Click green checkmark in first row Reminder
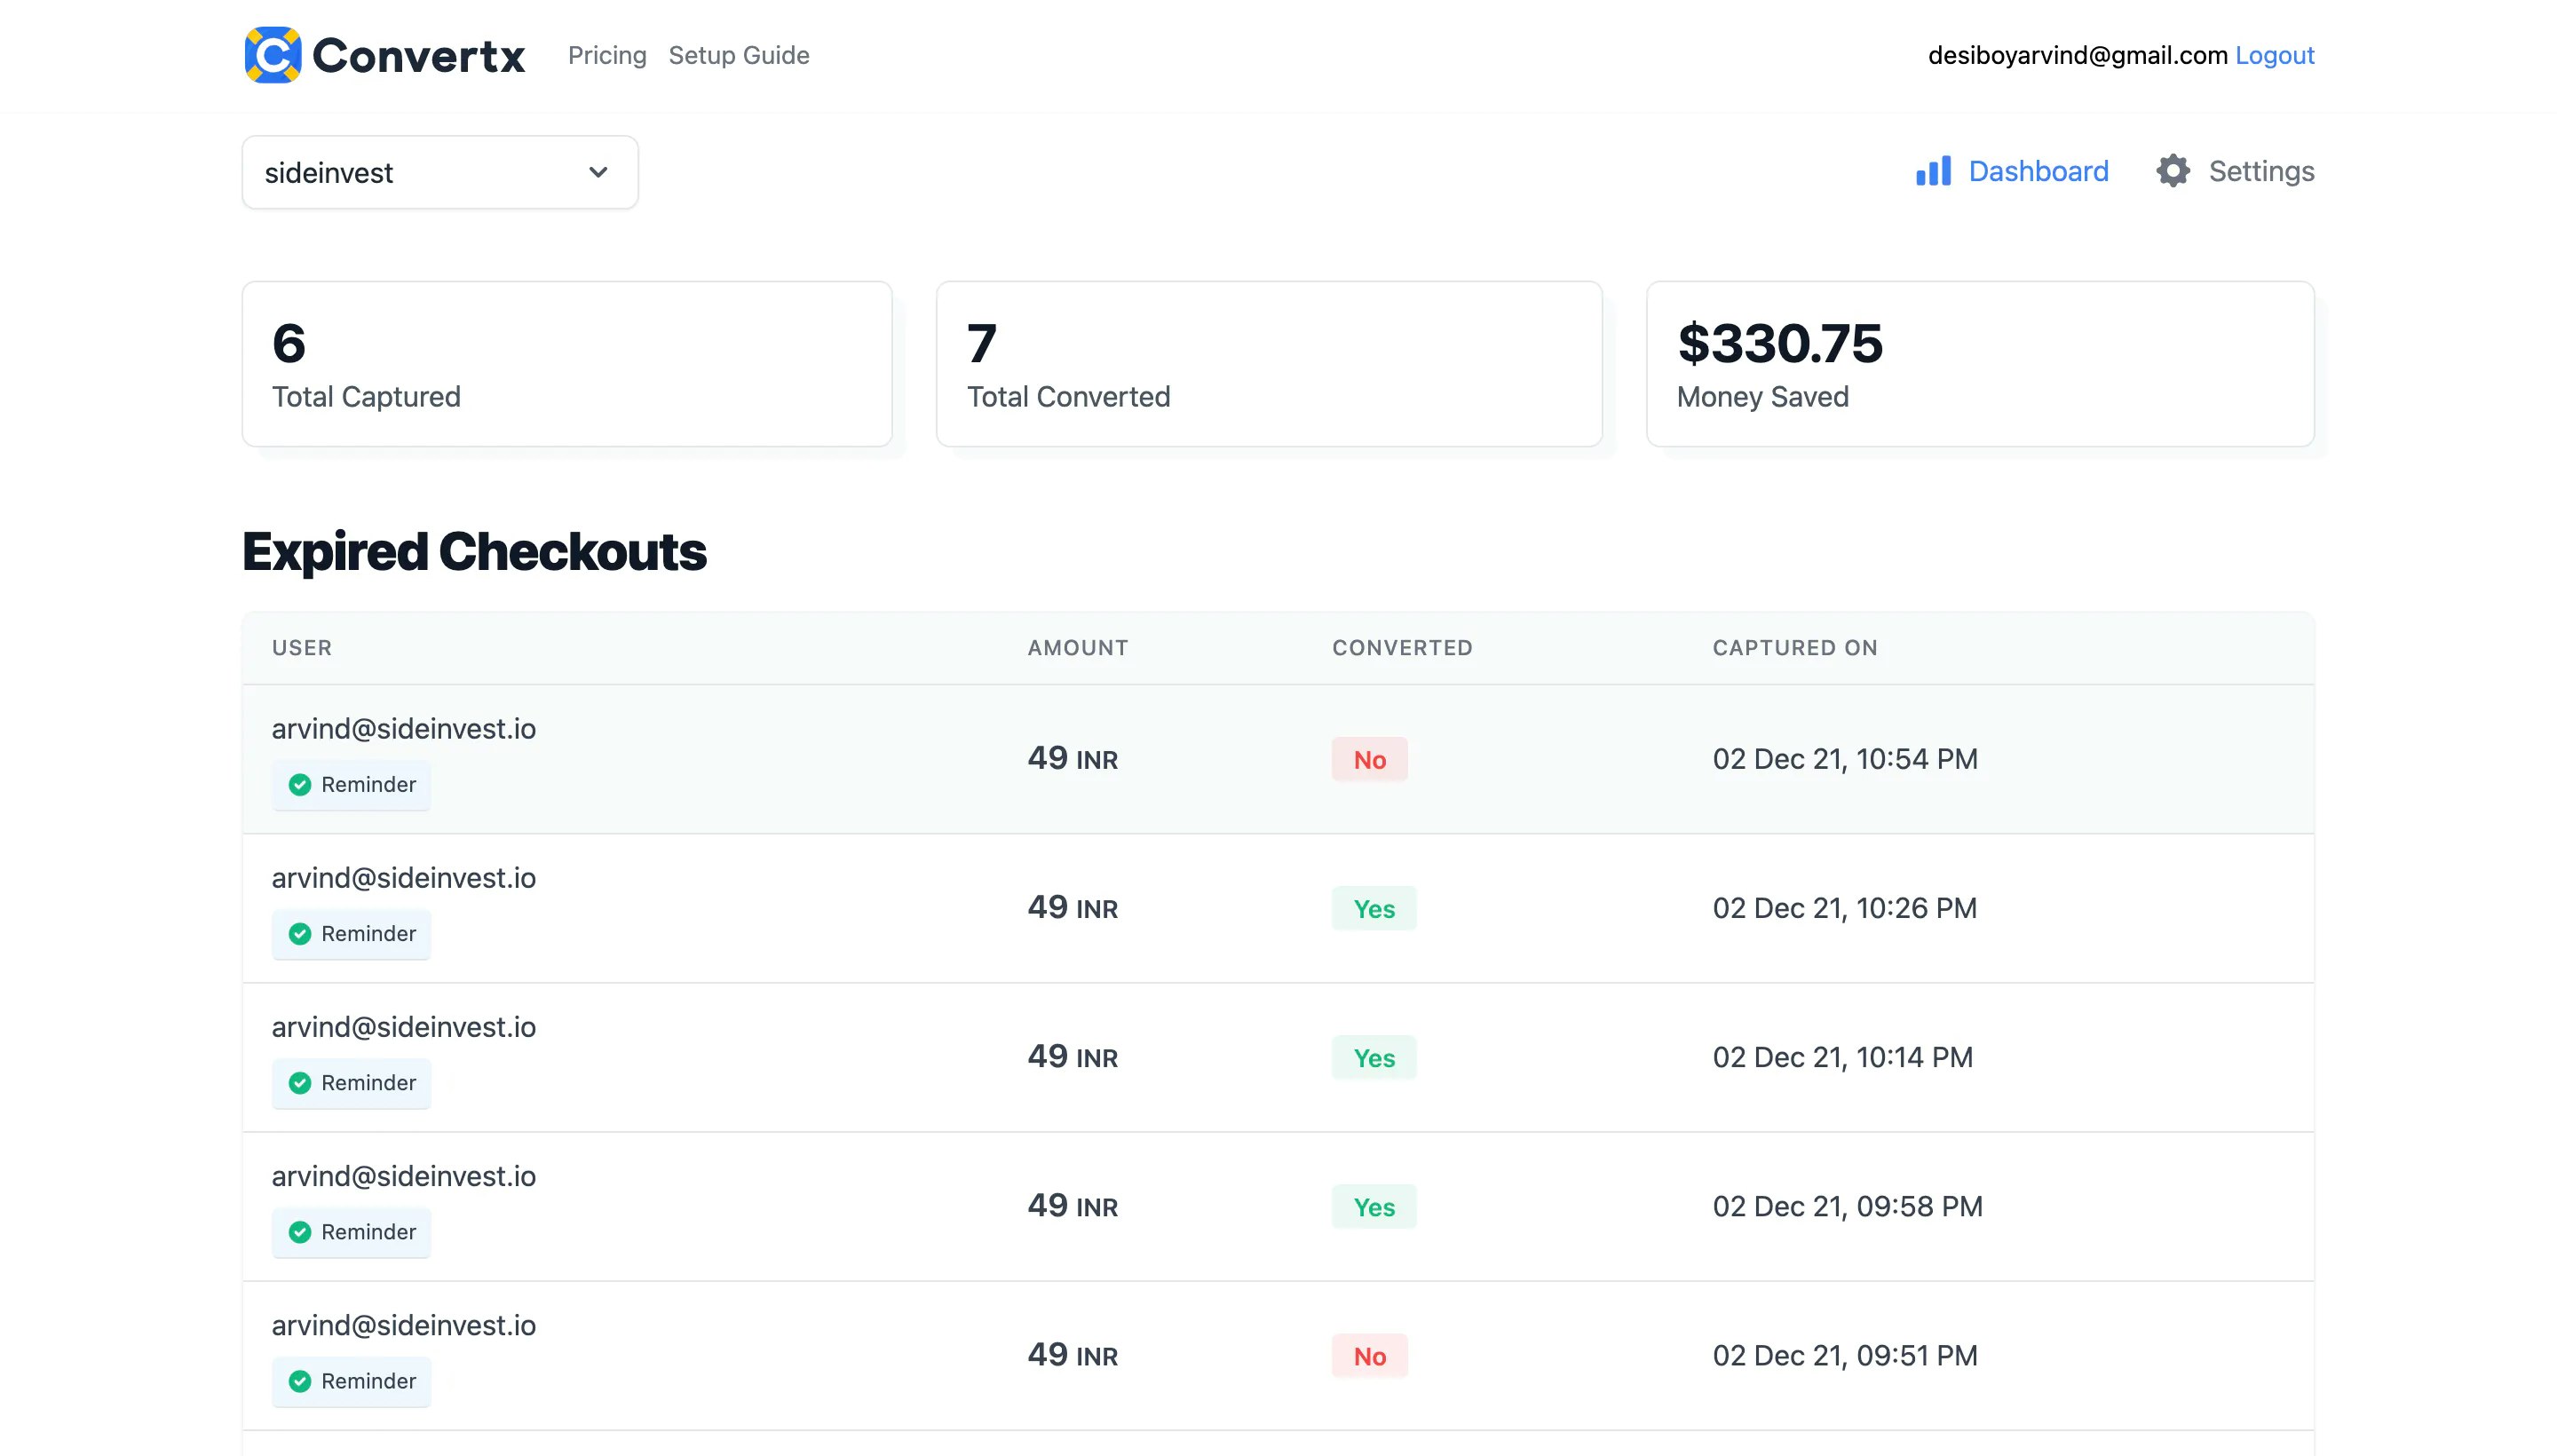The width and height of the screenshot is (2557, 1456). [299, 785]
